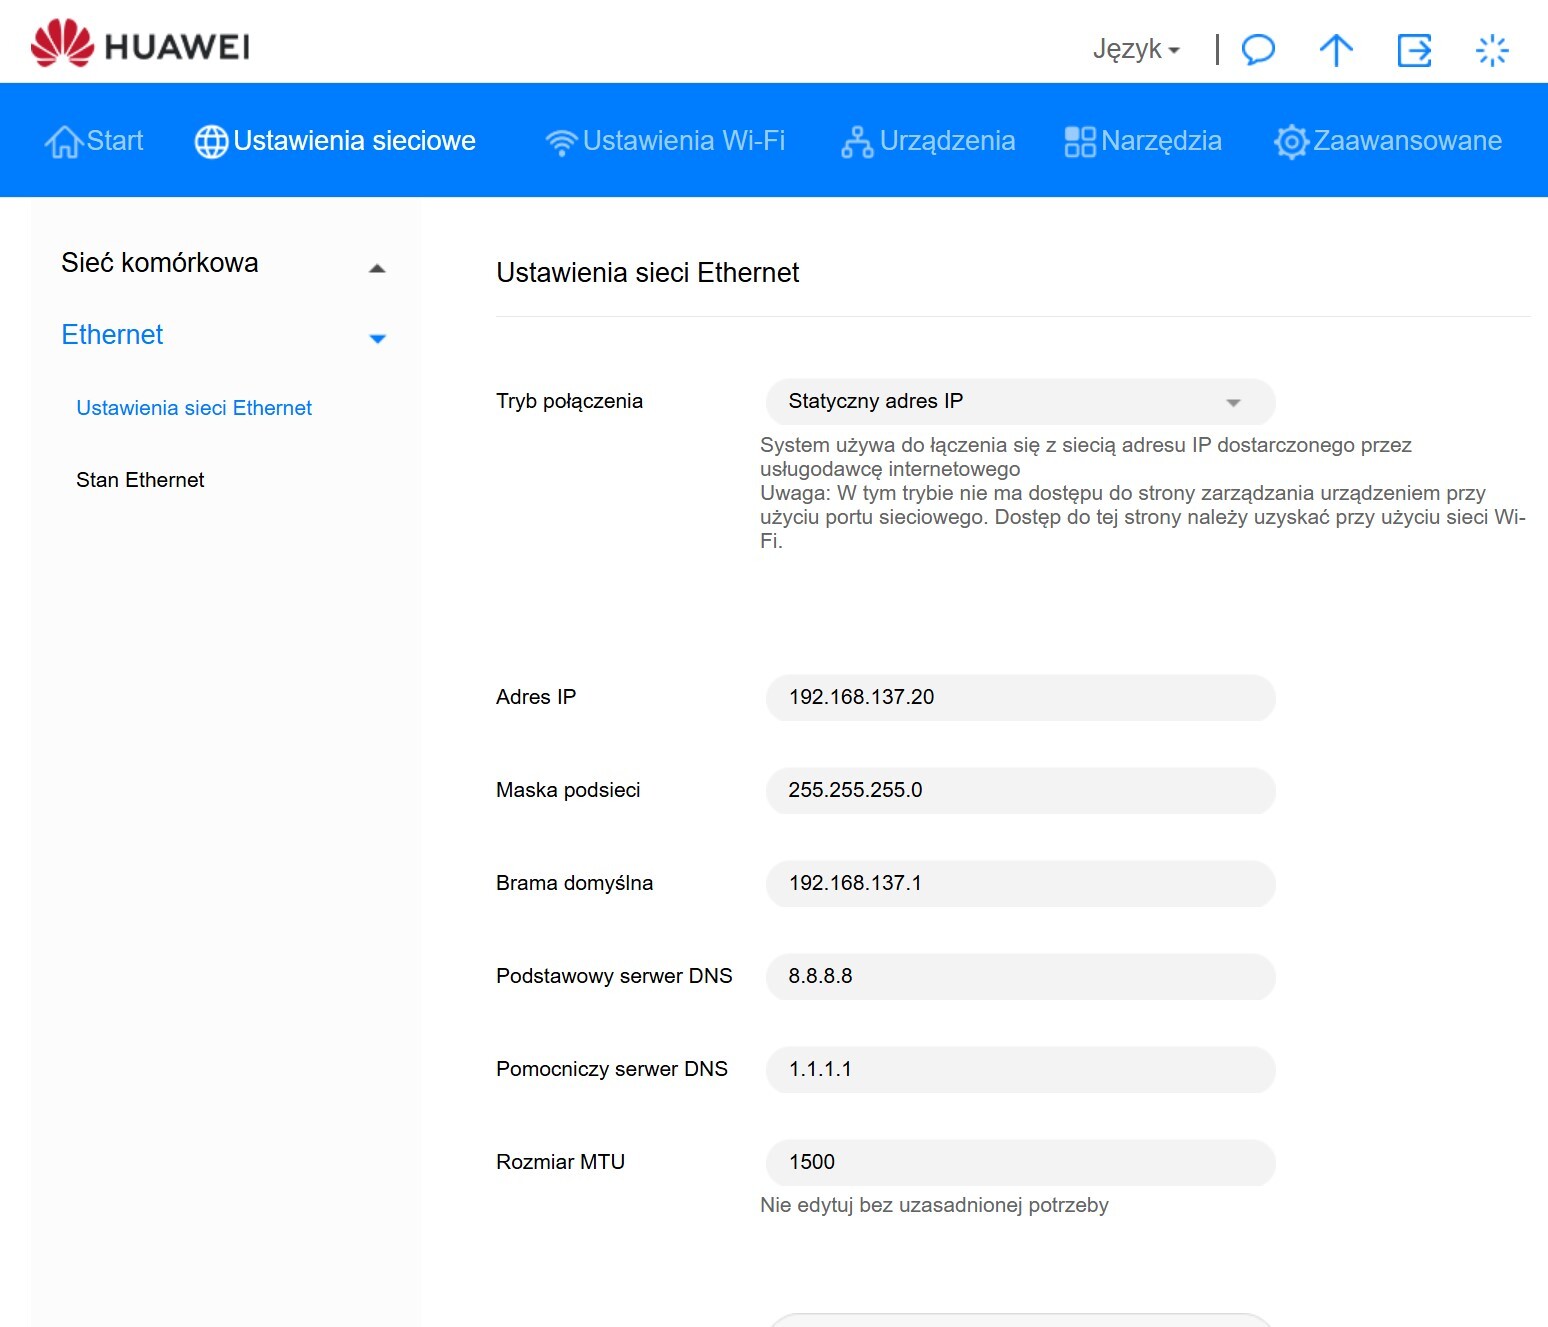This screenshot has width=1548, height=1327.
Task: Click the Start home icon
Action: (63, 142)
